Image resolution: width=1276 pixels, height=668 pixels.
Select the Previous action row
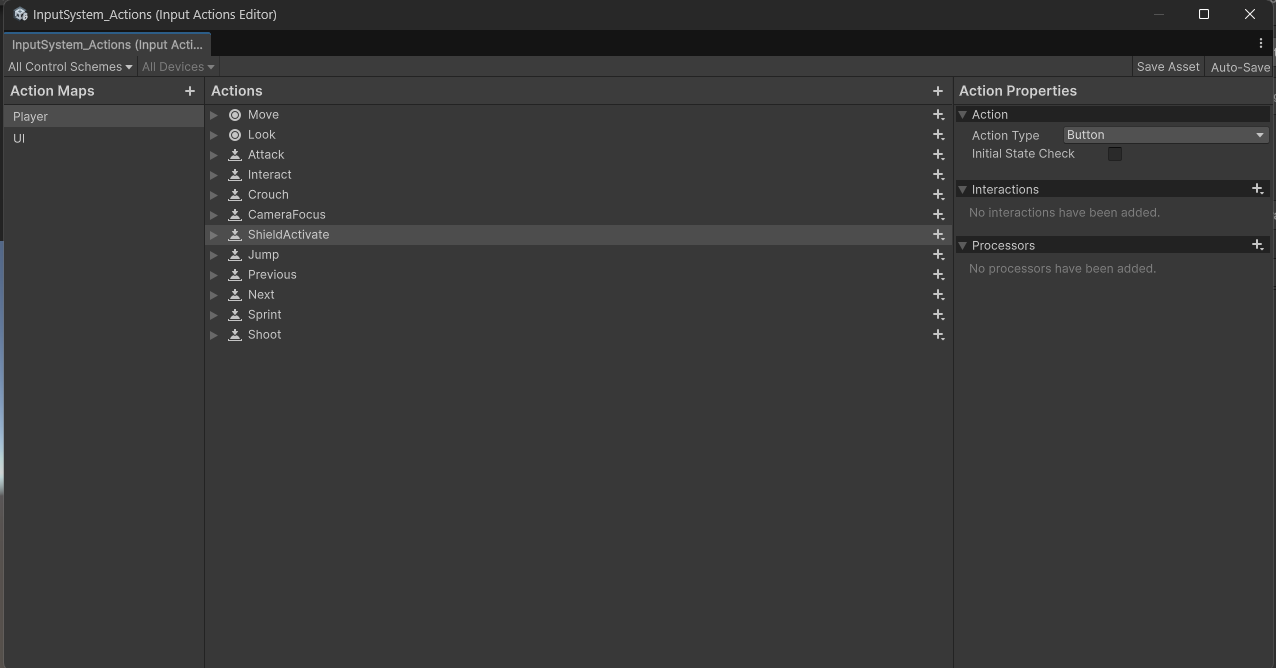tap(578, 275)
